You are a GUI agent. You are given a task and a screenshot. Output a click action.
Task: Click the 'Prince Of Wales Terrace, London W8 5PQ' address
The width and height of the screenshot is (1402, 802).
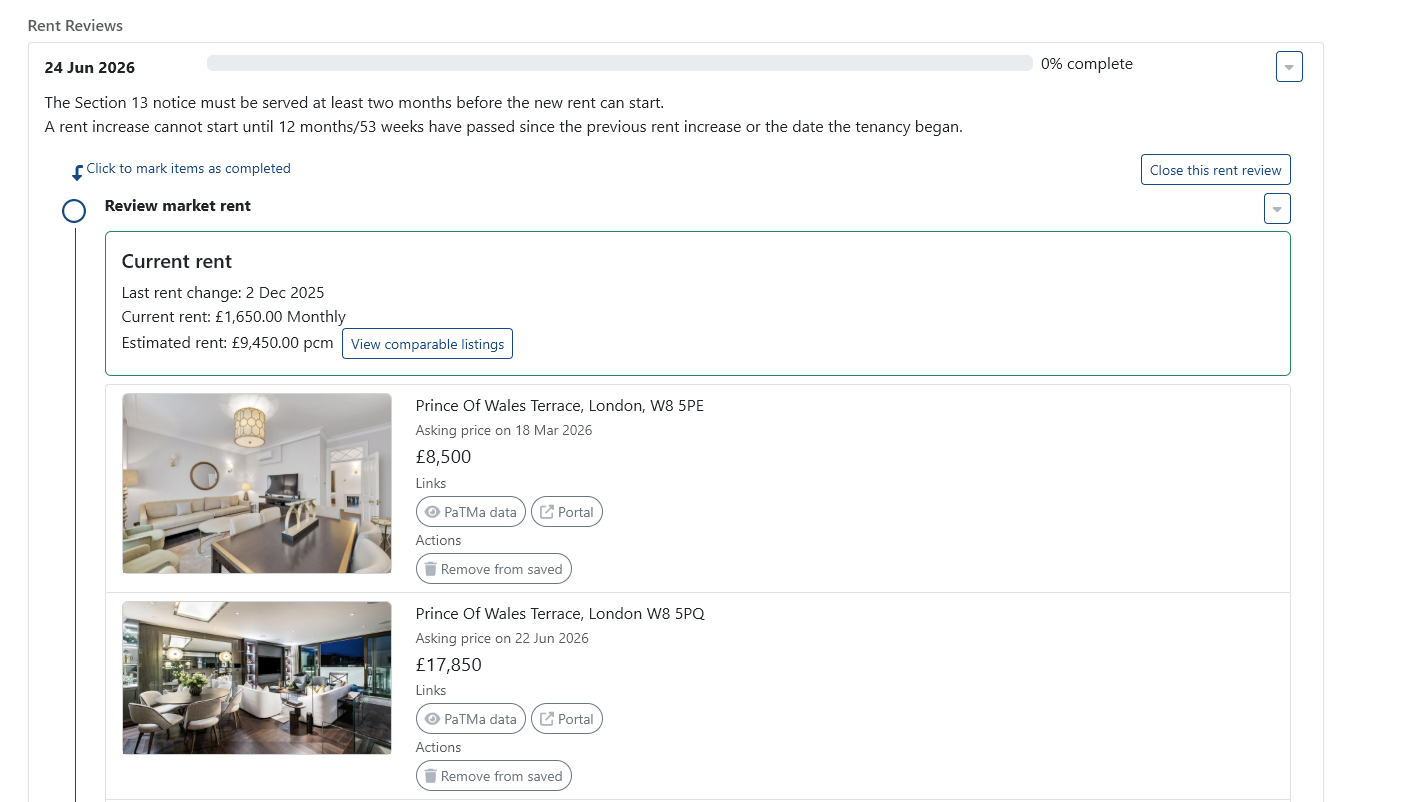point(560,613)
